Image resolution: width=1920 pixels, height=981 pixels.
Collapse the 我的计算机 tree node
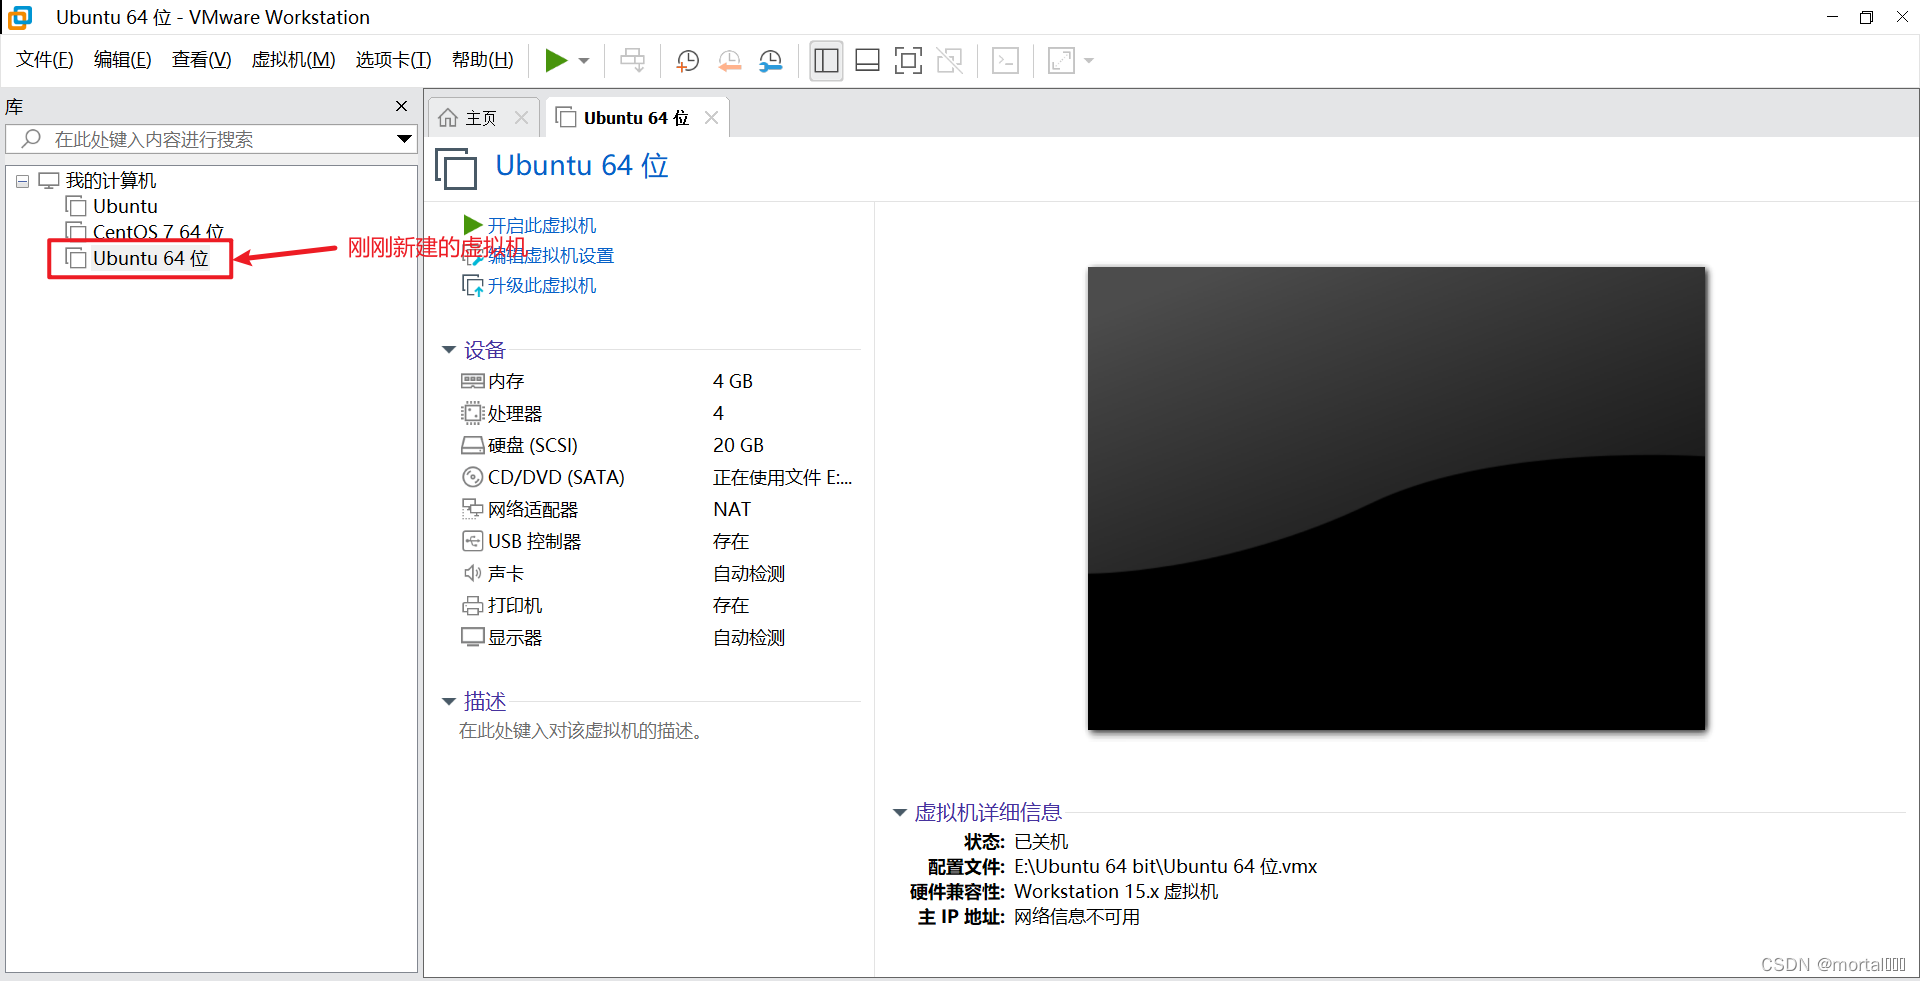point(23,181)
